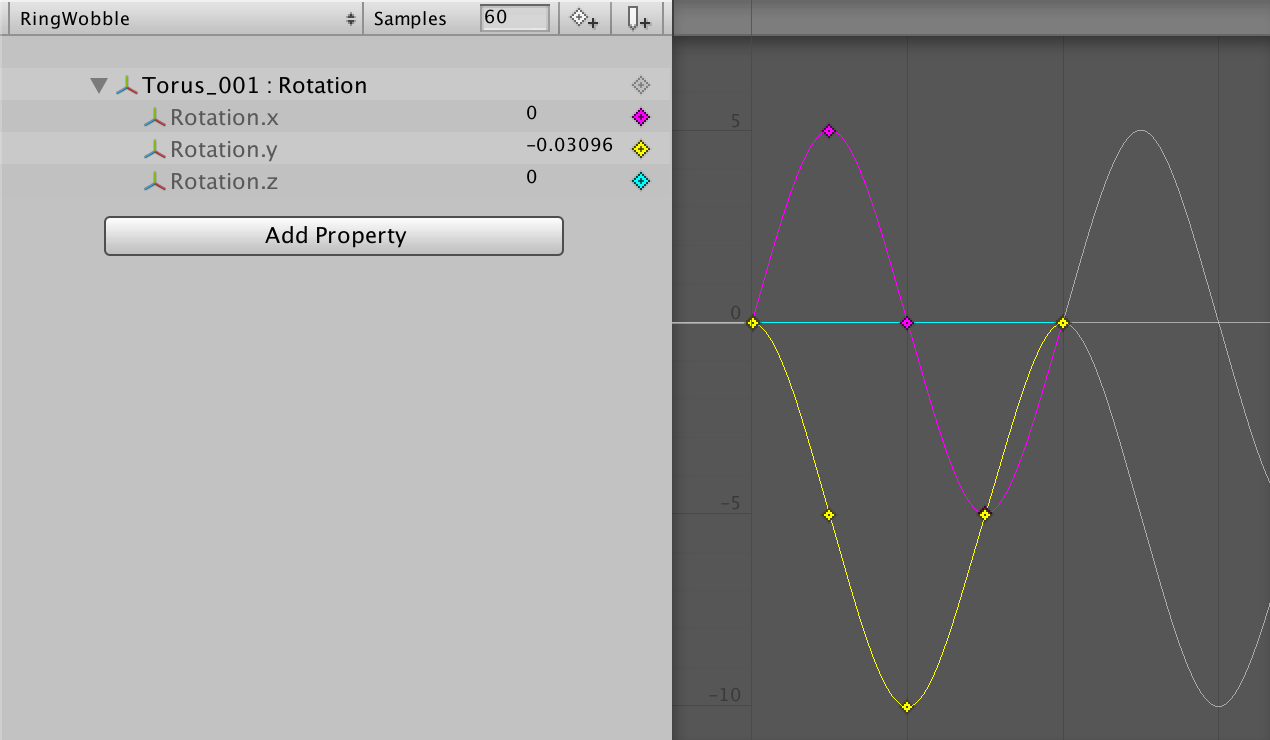1270x740 pixels.
Task: Select the Rotation.x property row
Action: 224,118
